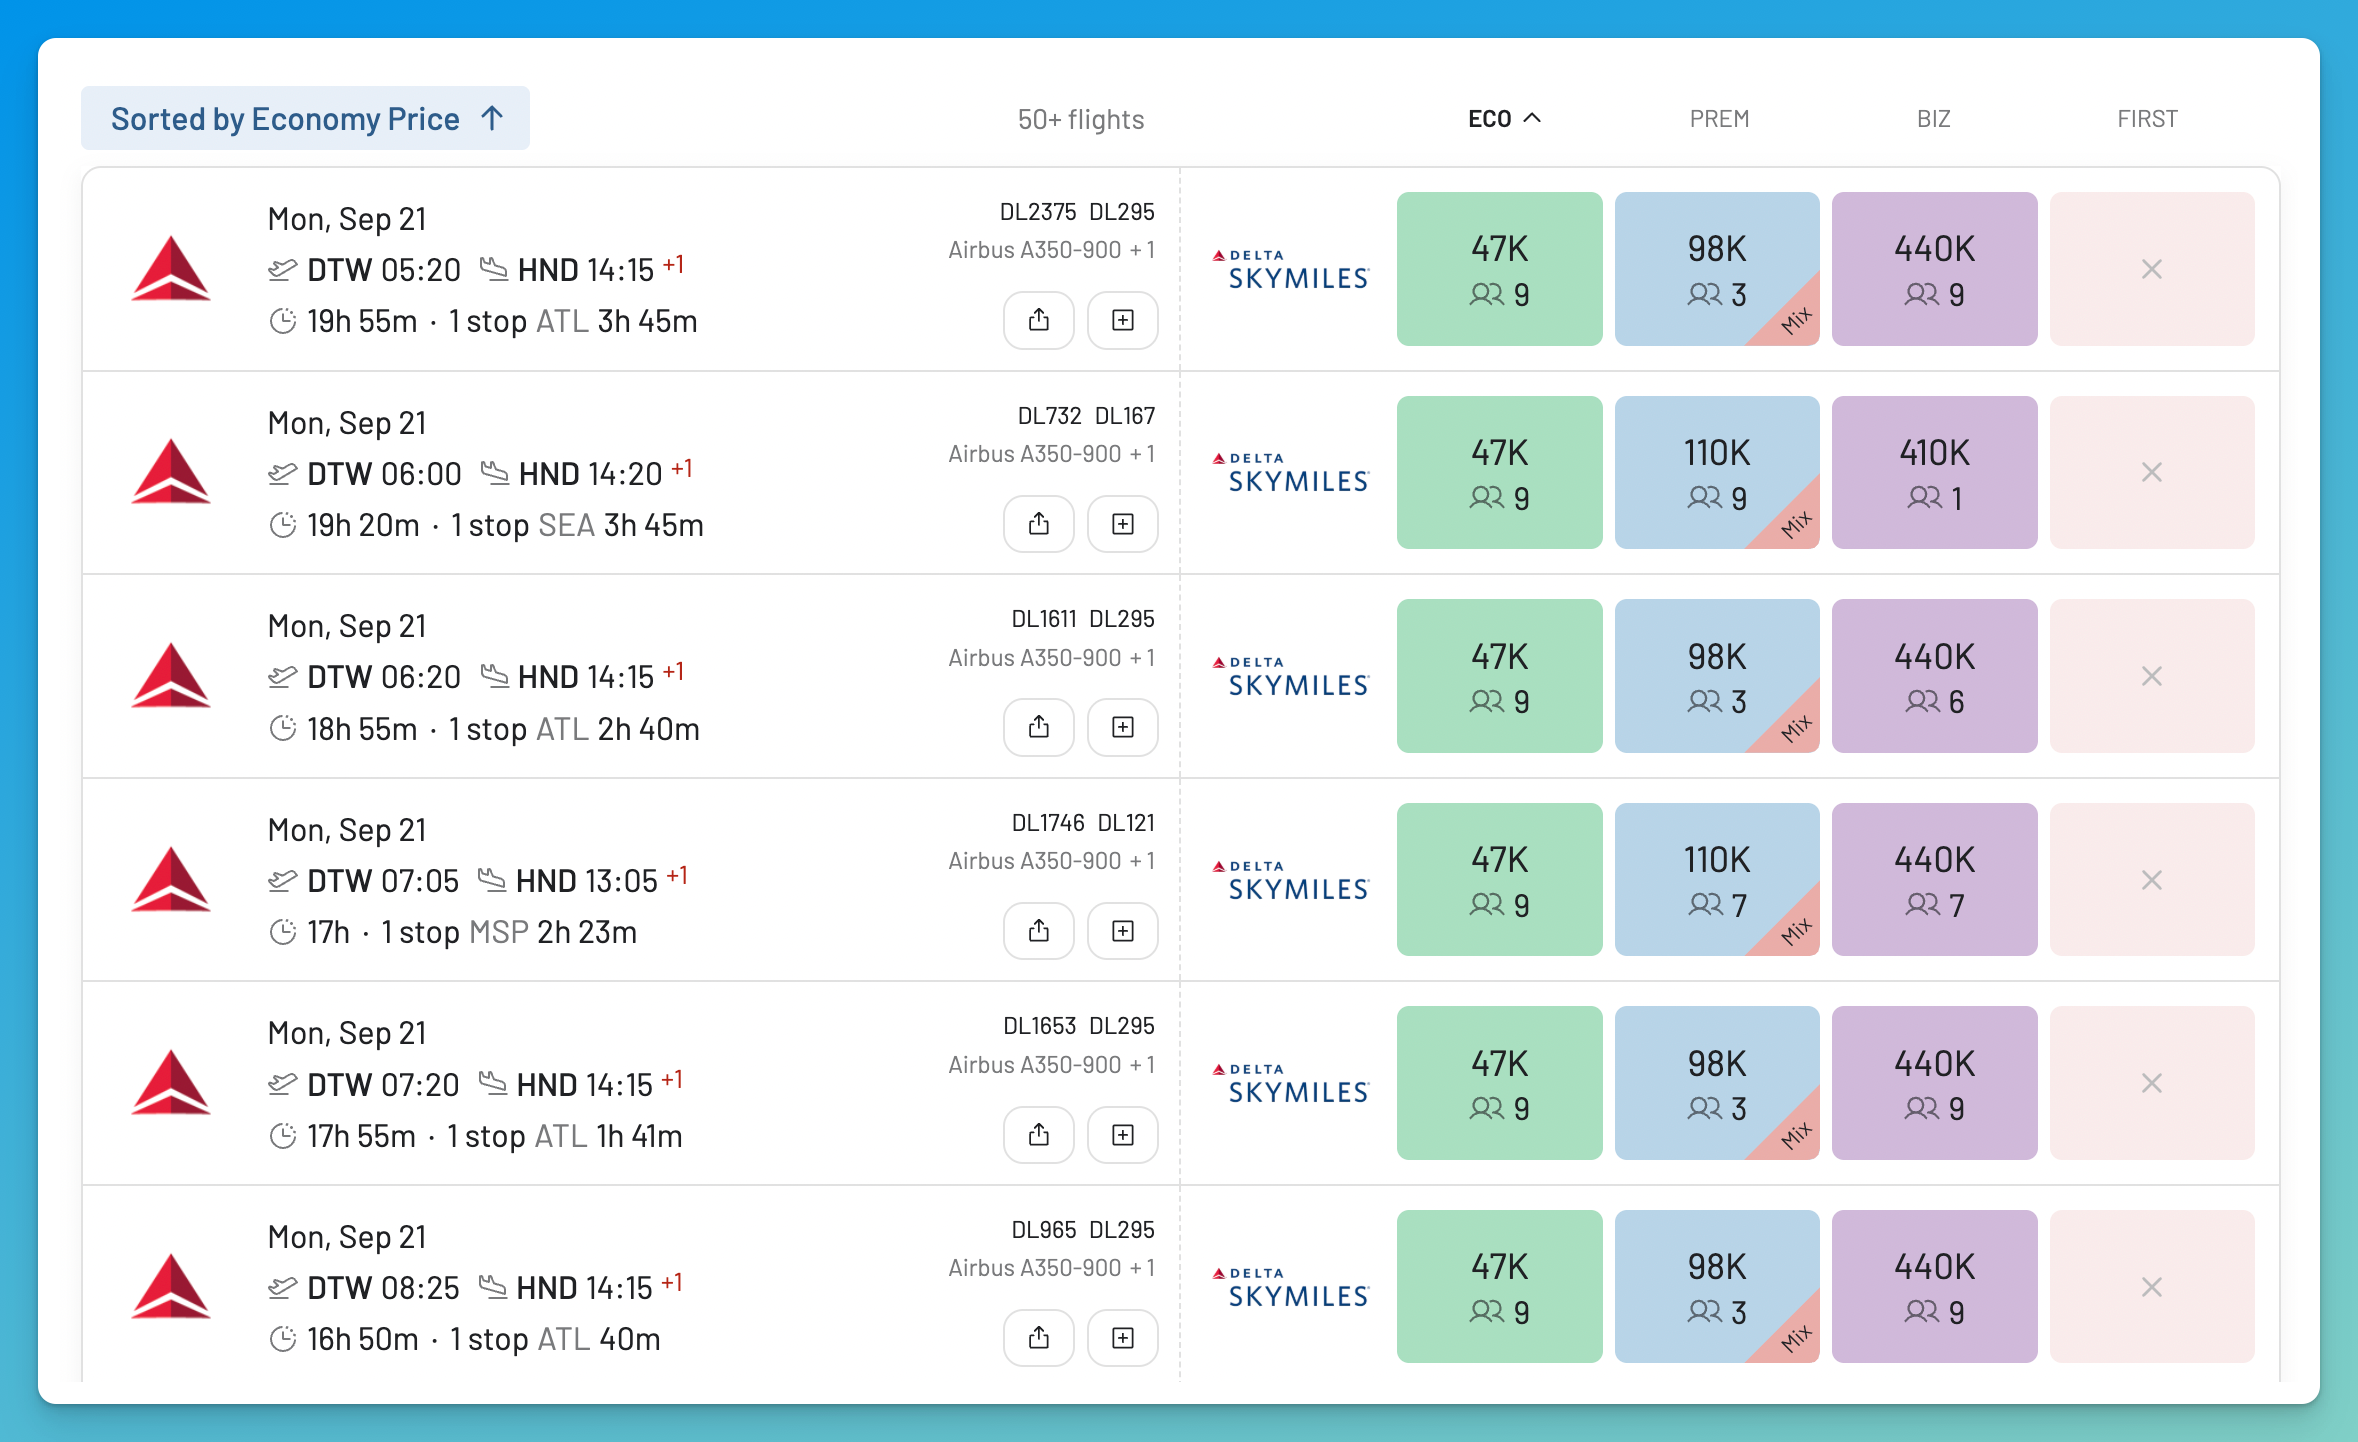
Task: Share the DTW 07:20 flight
Action: (1039, 1135)
